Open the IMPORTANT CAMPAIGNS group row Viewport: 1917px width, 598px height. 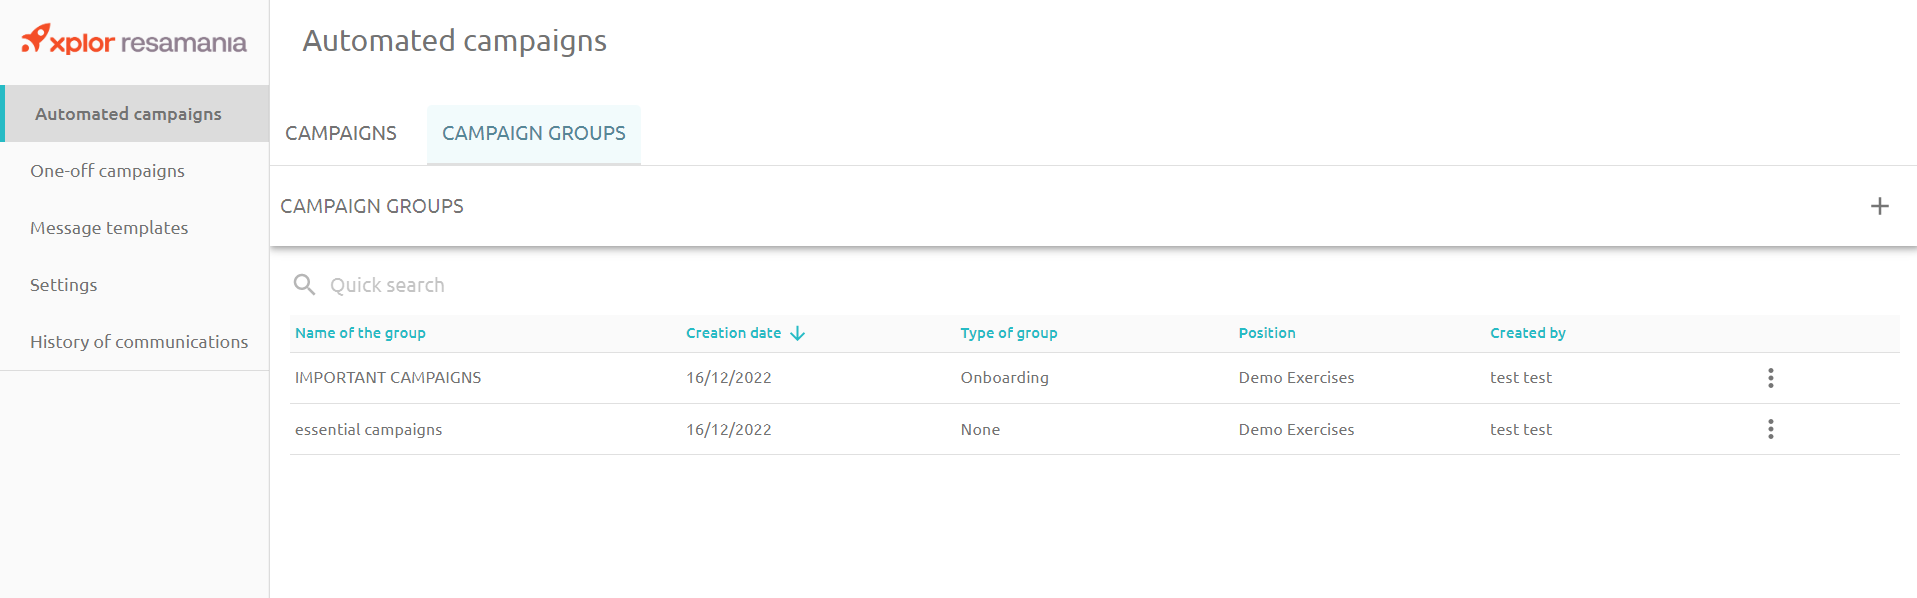1094,378
